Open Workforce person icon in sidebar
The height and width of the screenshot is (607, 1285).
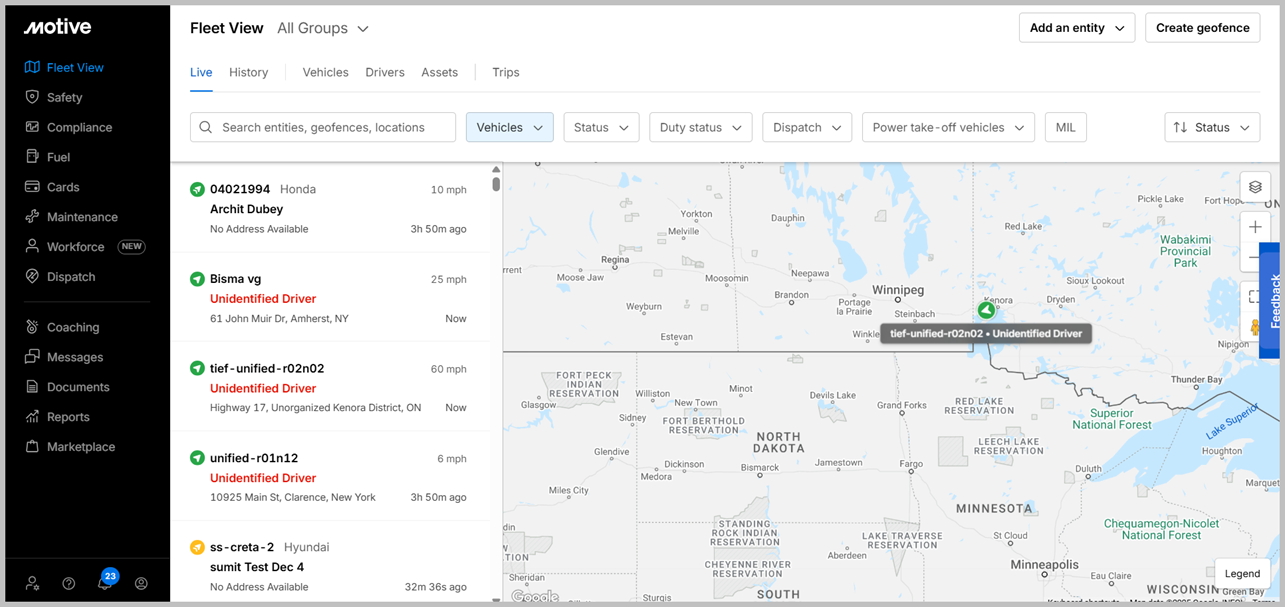(32, 247)
